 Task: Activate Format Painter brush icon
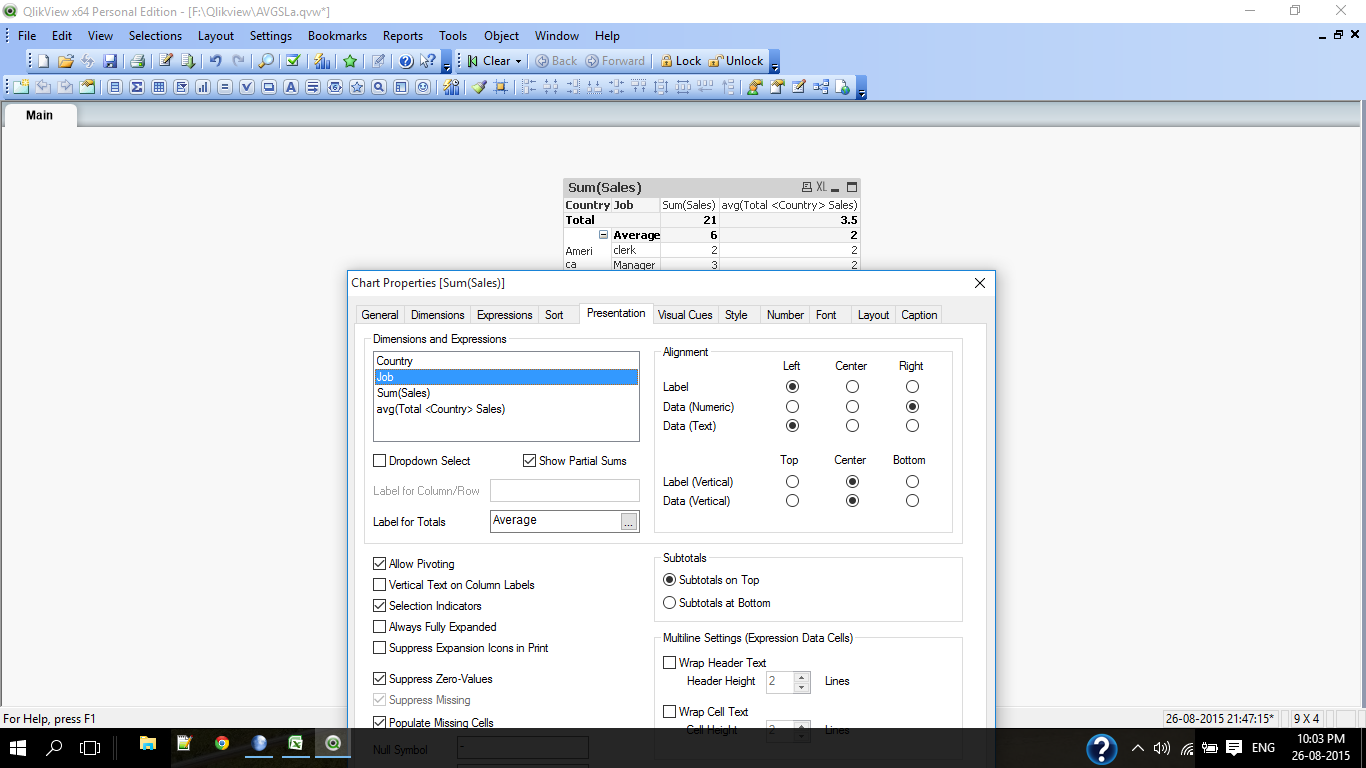click(479, 87)
